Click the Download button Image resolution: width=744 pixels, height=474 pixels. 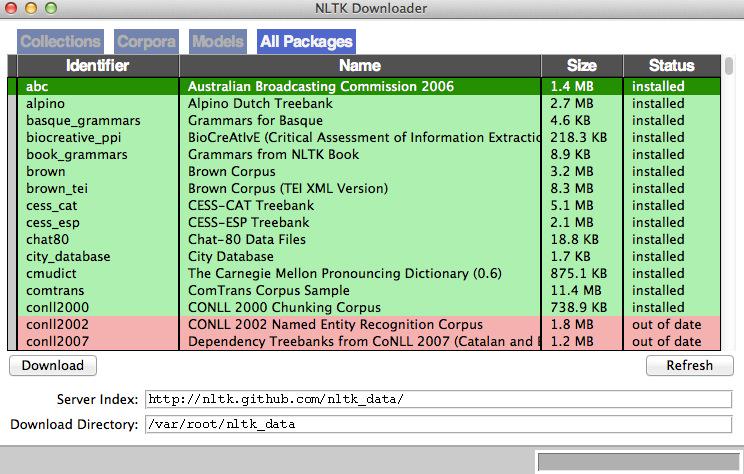click(x=53, y=365)
